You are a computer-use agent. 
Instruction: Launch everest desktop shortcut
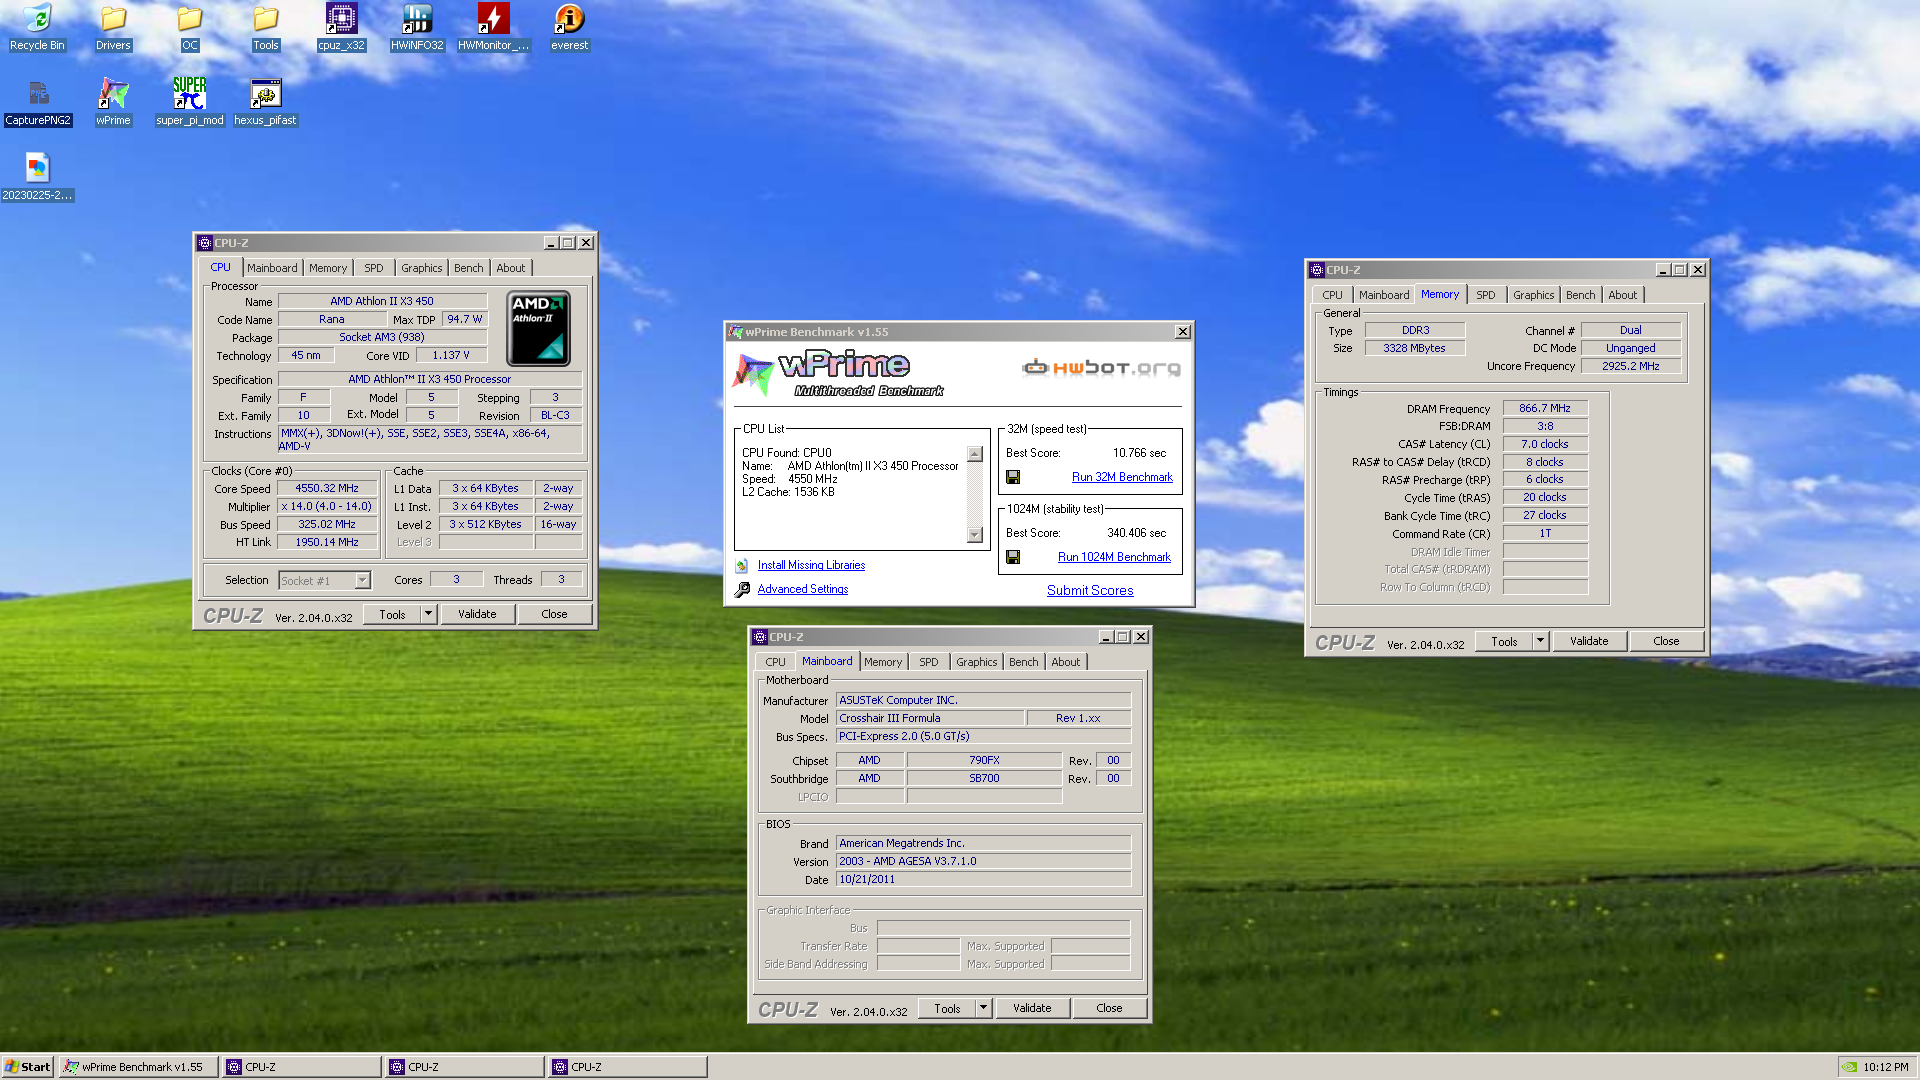[x=569, y=27]
